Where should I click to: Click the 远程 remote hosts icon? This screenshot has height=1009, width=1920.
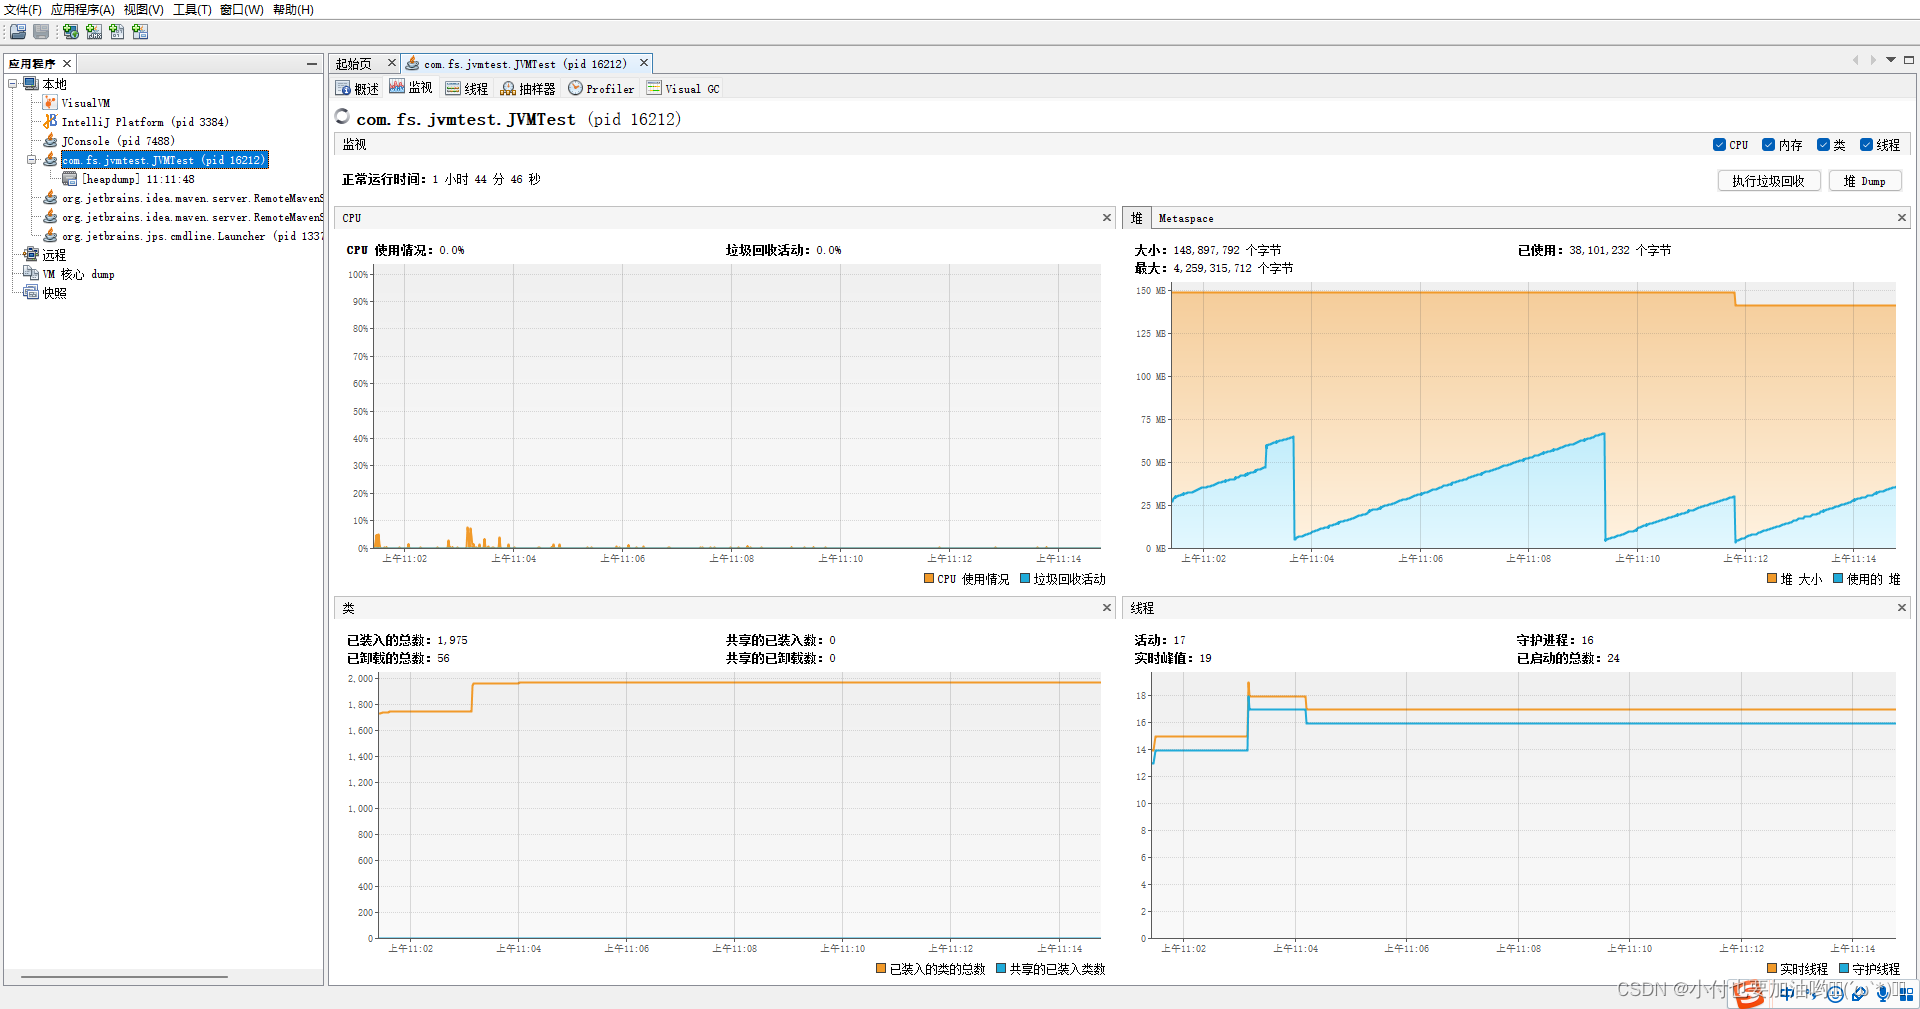(x=31, y=255)
